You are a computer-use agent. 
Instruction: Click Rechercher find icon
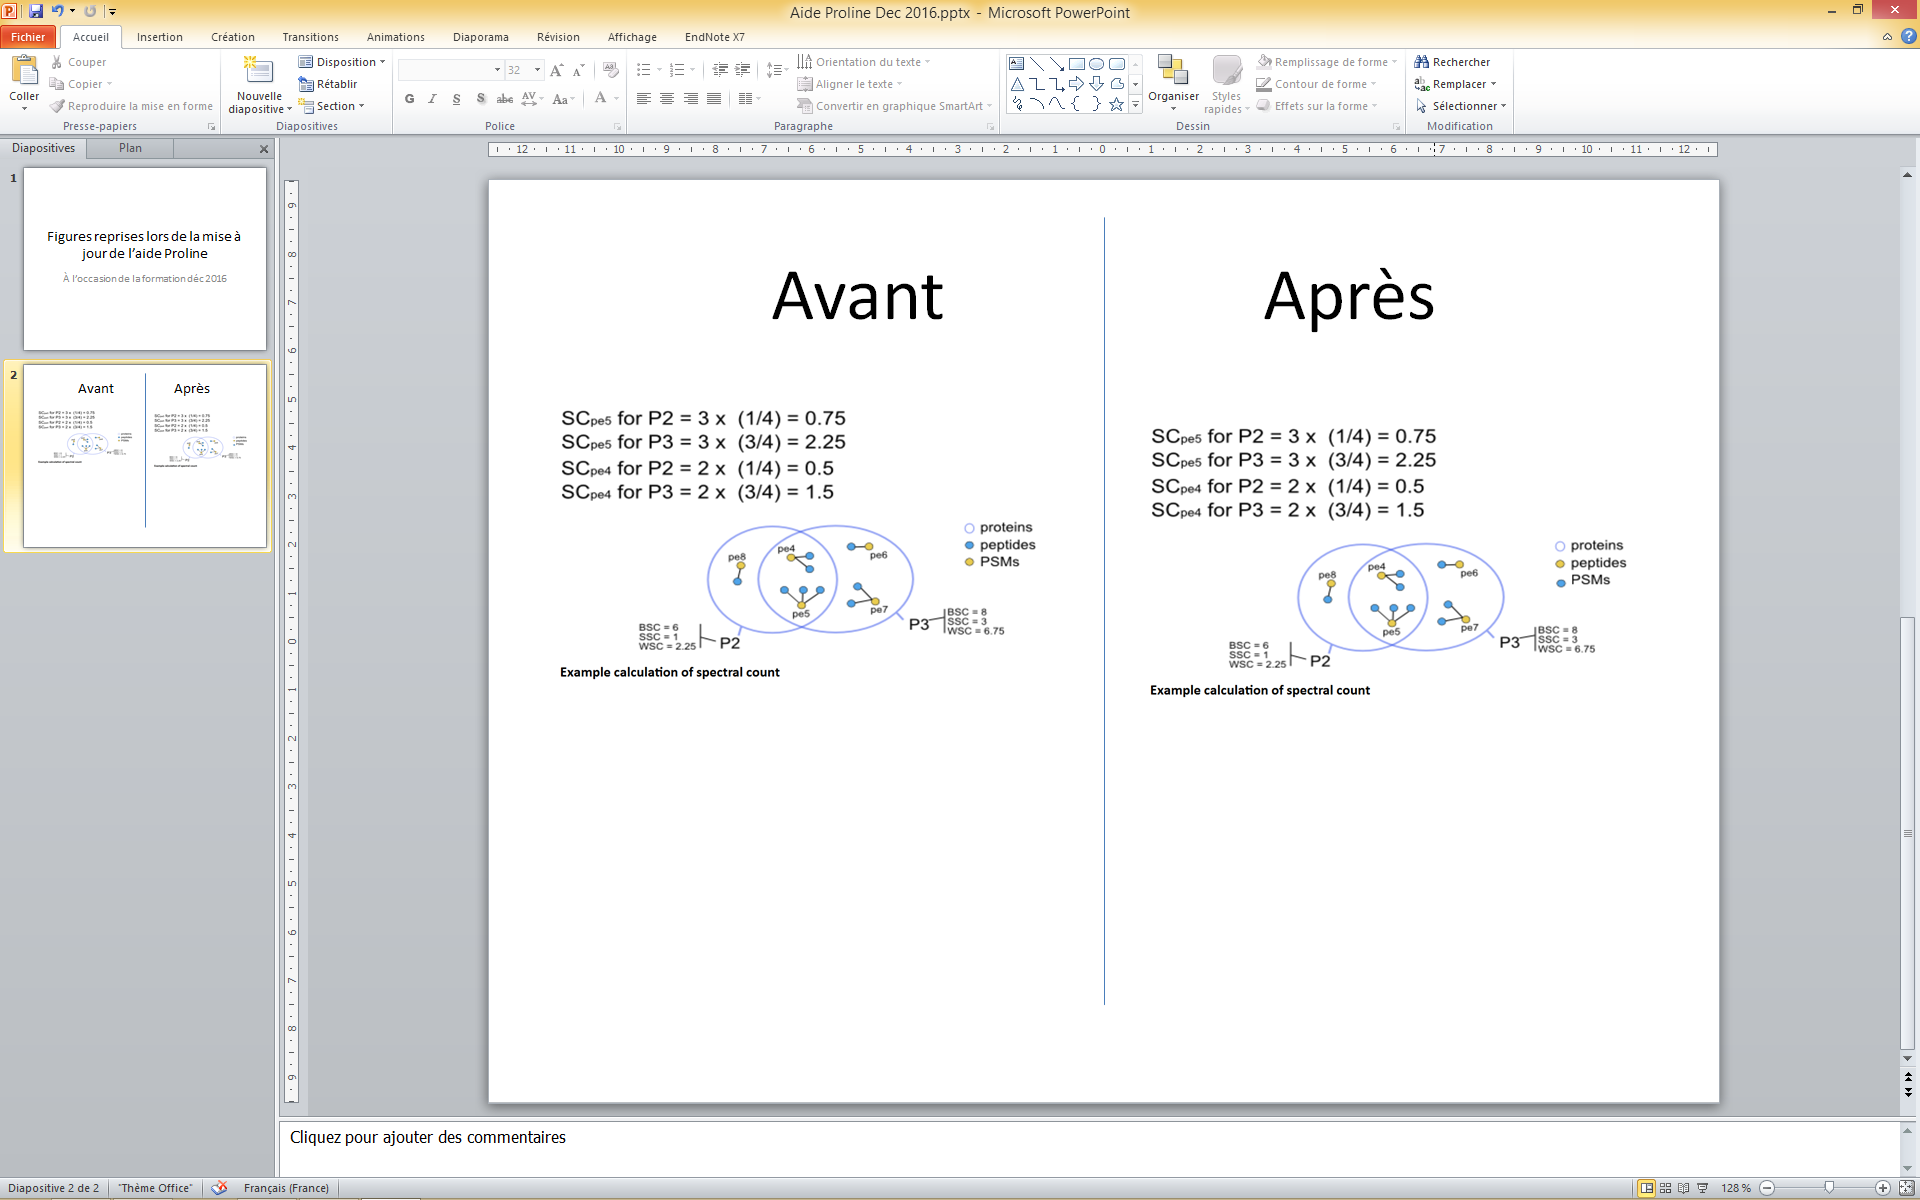pyautogui.click(x=1421, y=62)
